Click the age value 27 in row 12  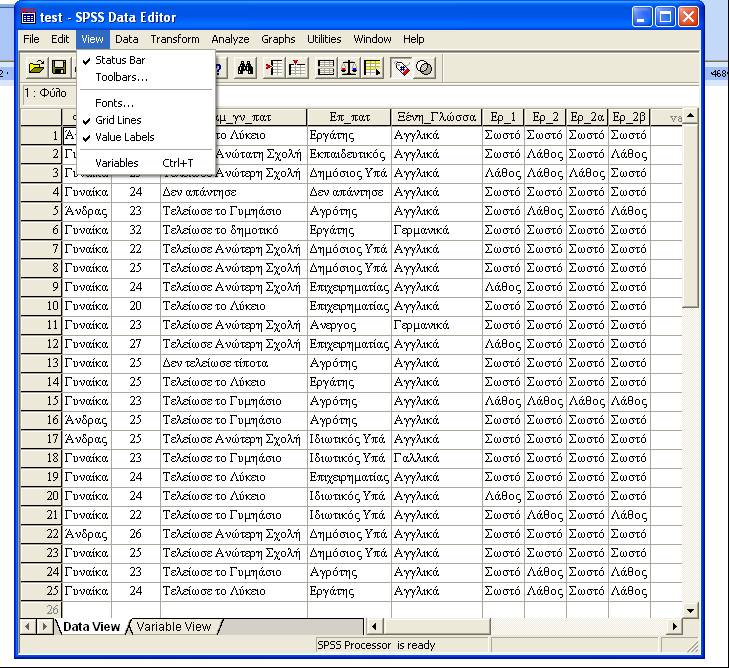pyautogui.click(x=136, y=344)
